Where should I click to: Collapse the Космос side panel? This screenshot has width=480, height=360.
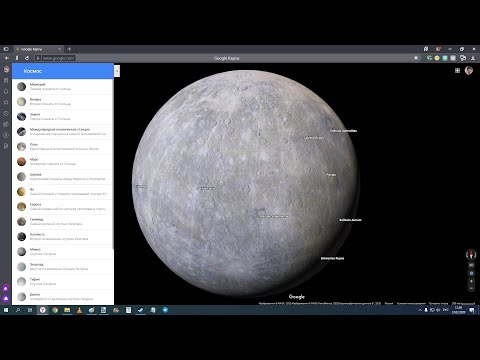click(x=117, y=71)
